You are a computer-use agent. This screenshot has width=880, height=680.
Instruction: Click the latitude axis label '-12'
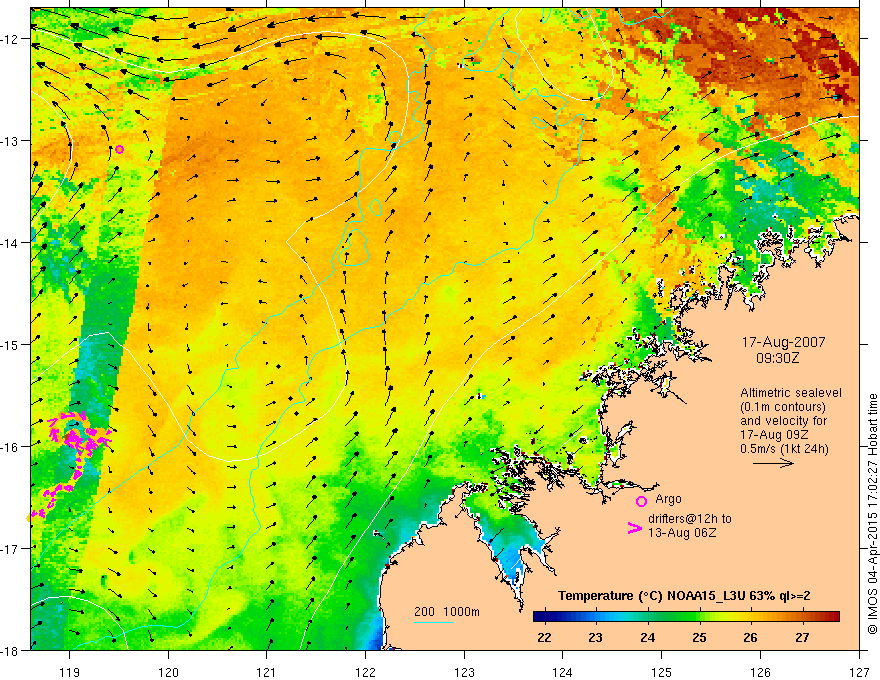coord(9,39)
